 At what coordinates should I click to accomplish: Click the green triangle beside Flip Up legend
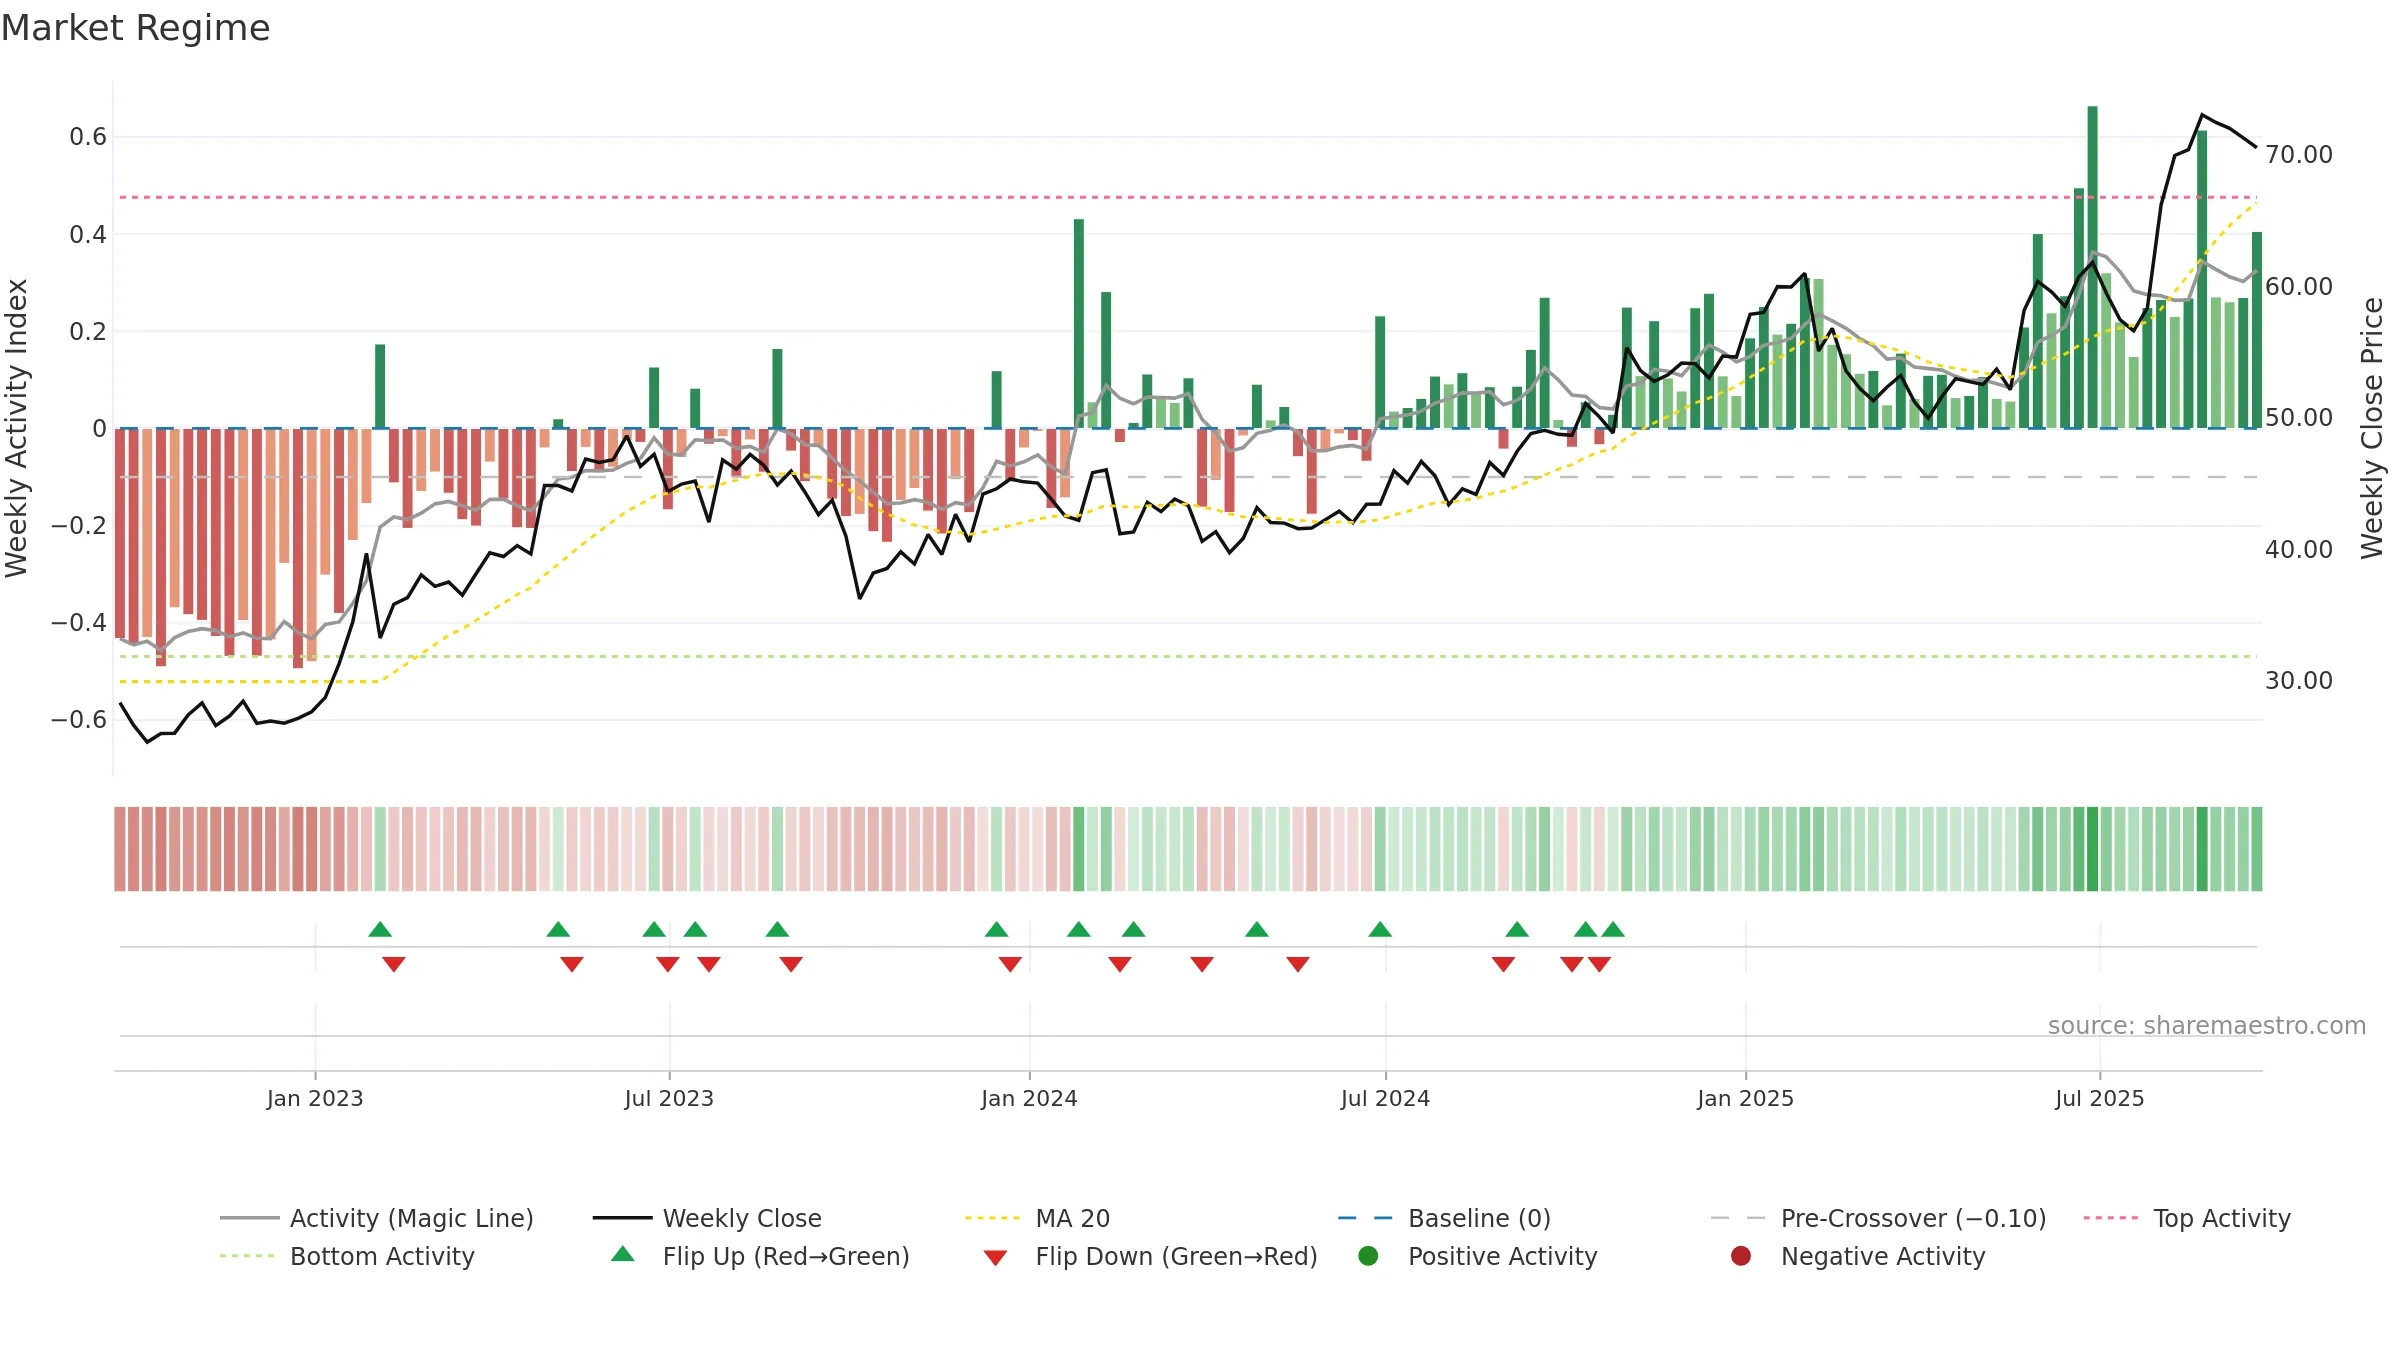(x=623, y=1254)
